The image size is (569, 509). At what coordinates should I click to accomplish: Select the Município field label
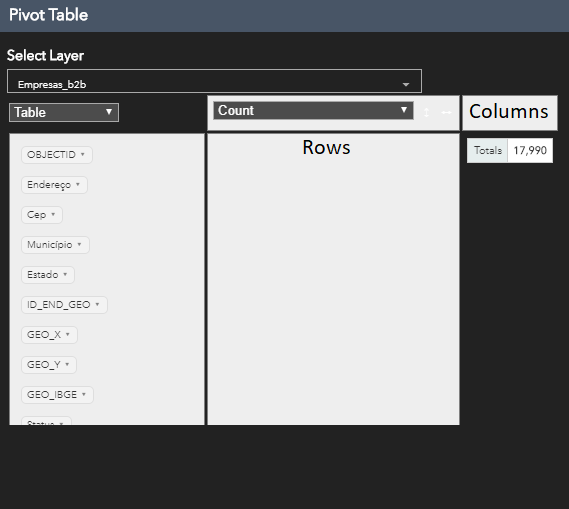coord(50,245)
